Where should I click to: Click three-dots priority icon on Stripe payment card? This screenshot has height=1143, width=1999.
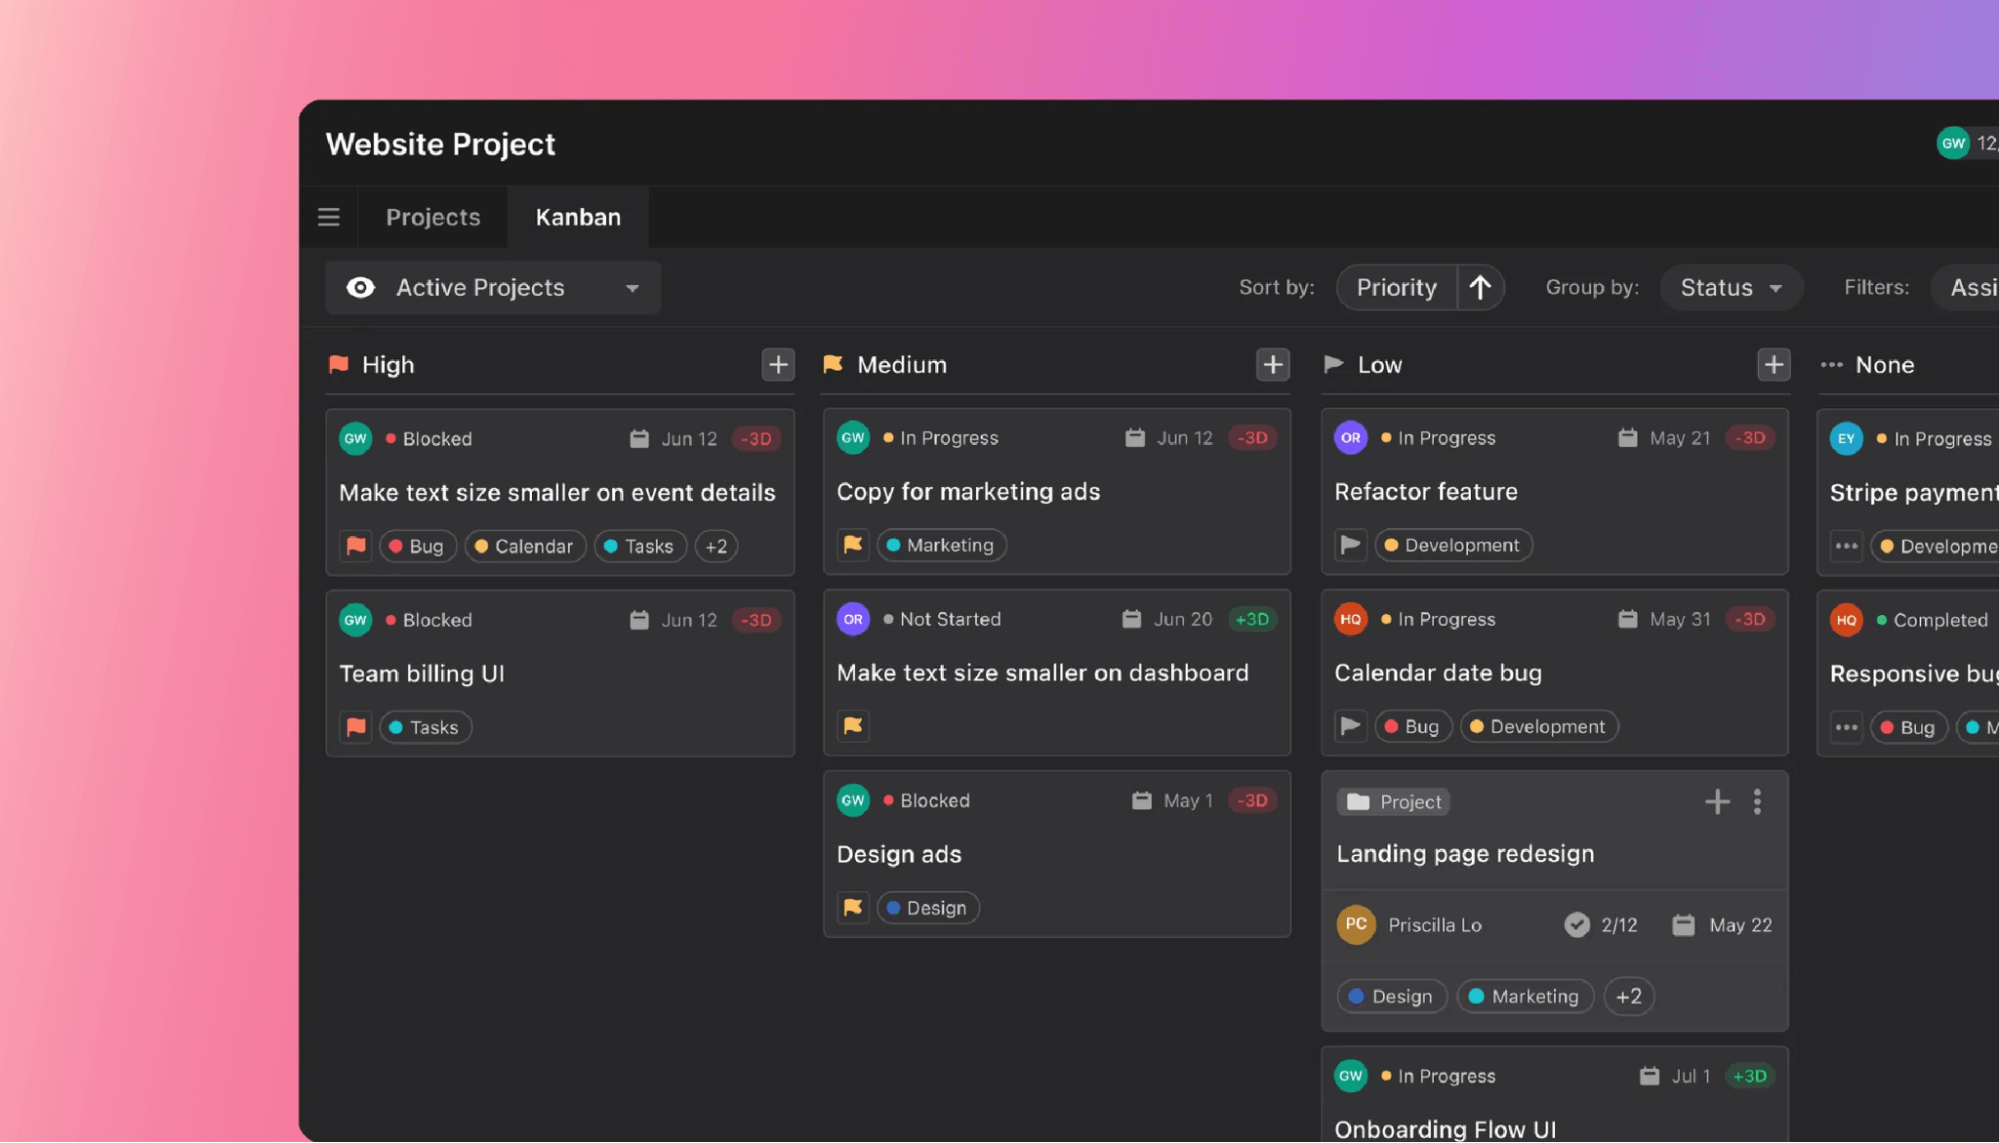point(1846,546)
